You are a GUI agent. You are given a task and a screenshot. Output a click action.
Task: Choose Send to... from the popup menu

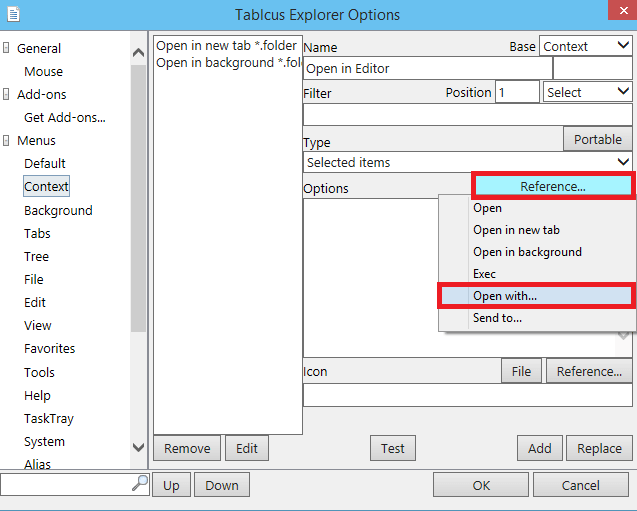(537, 318)
